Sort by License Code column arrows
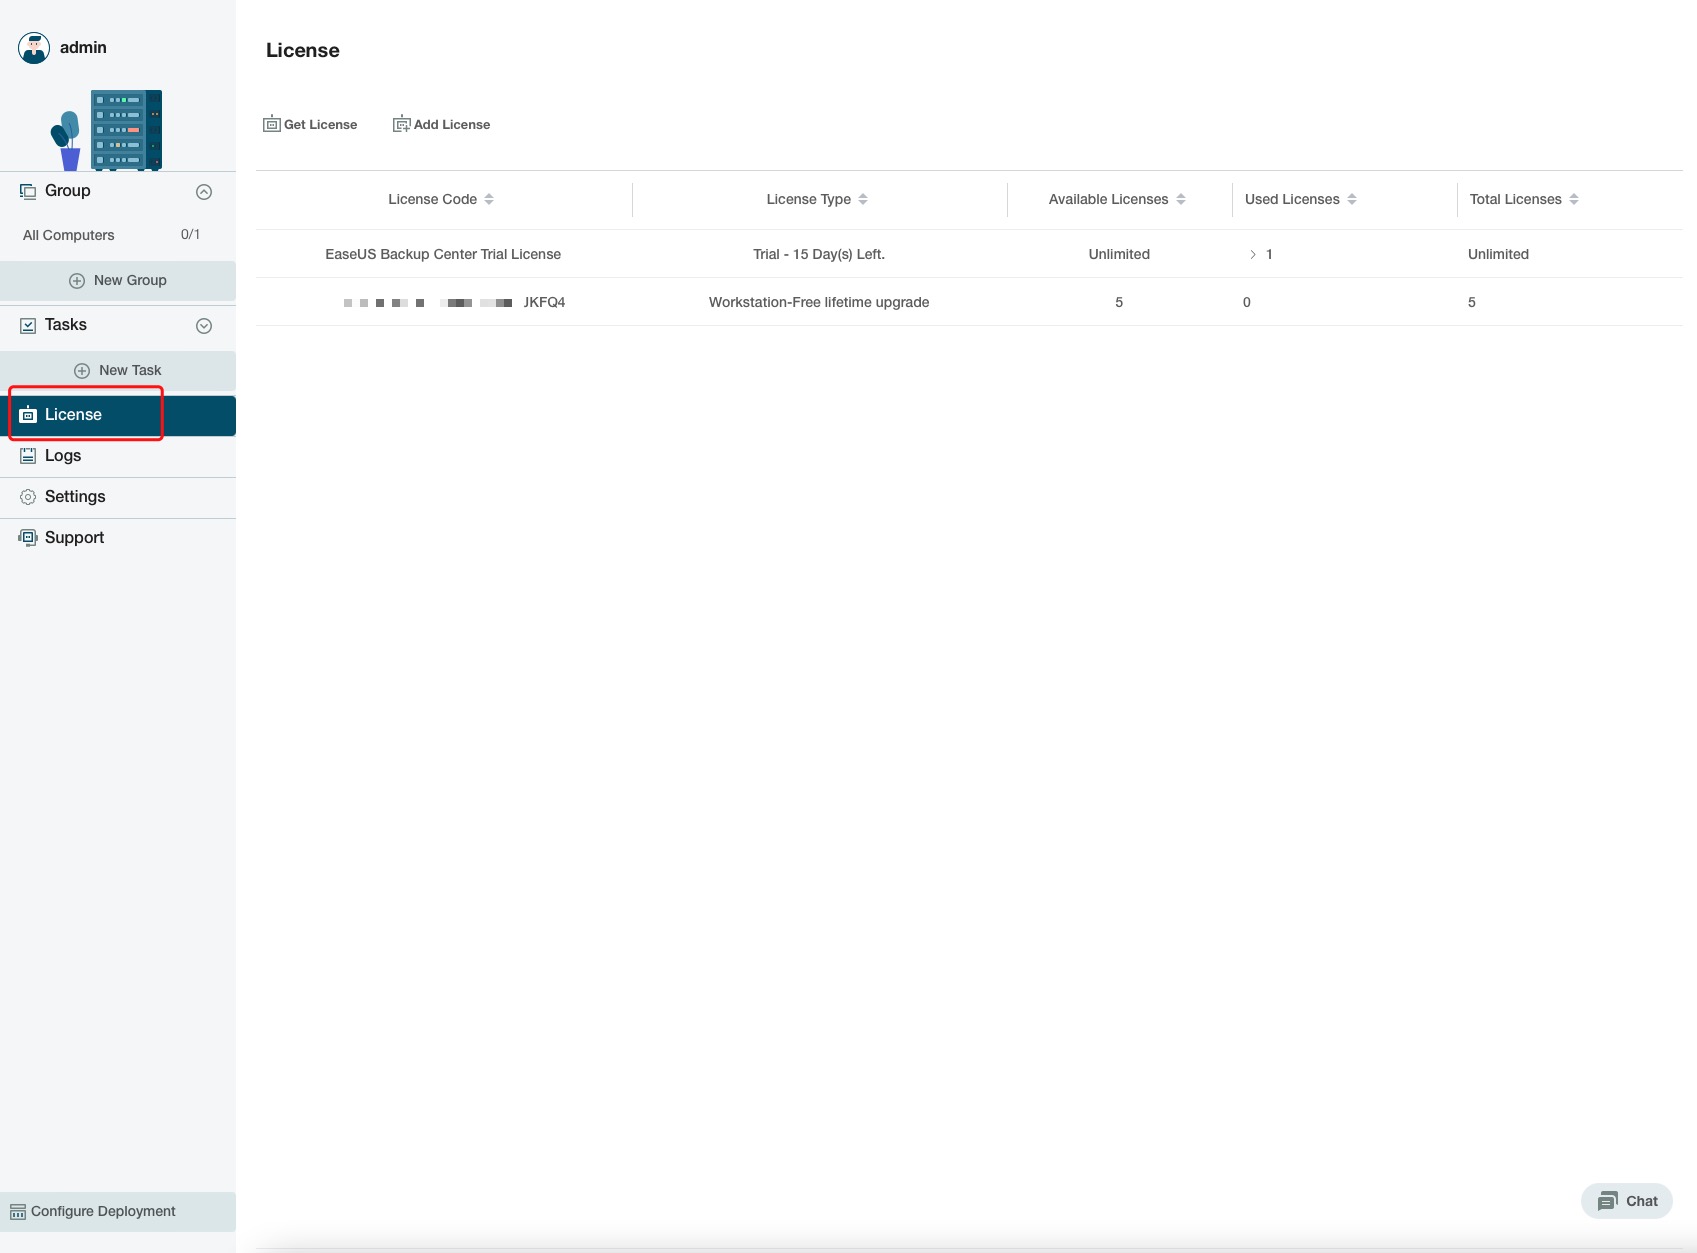Screen dimensions: 1697x1253 pos(489,199)
